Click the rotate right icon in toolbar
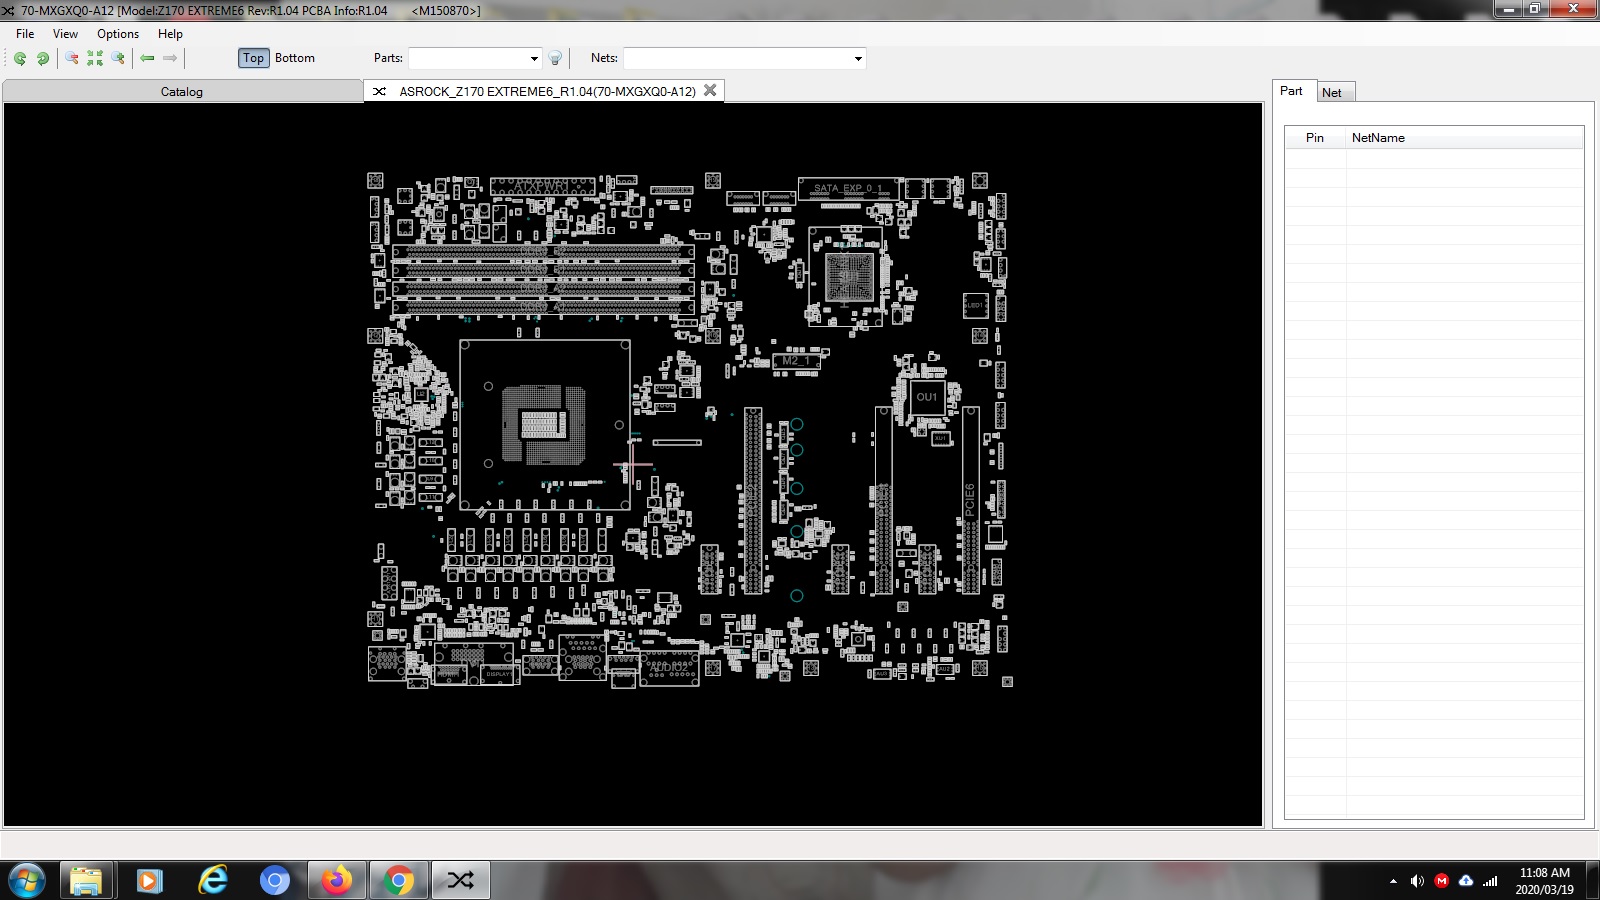Image resolution: width=1600 pixels, height=900 pixels. point(43,58)
